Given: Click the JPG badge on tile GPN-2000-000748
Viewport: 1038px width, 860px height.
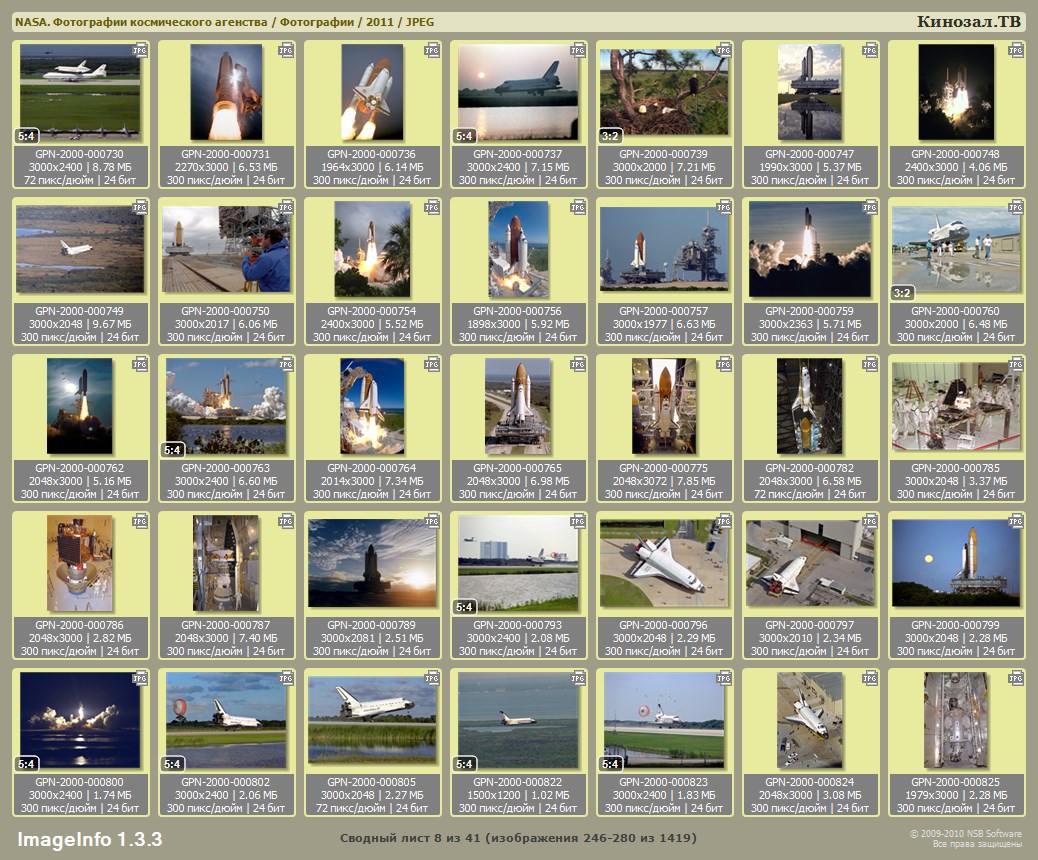Looking at the screenshot, I should 1017,49.
